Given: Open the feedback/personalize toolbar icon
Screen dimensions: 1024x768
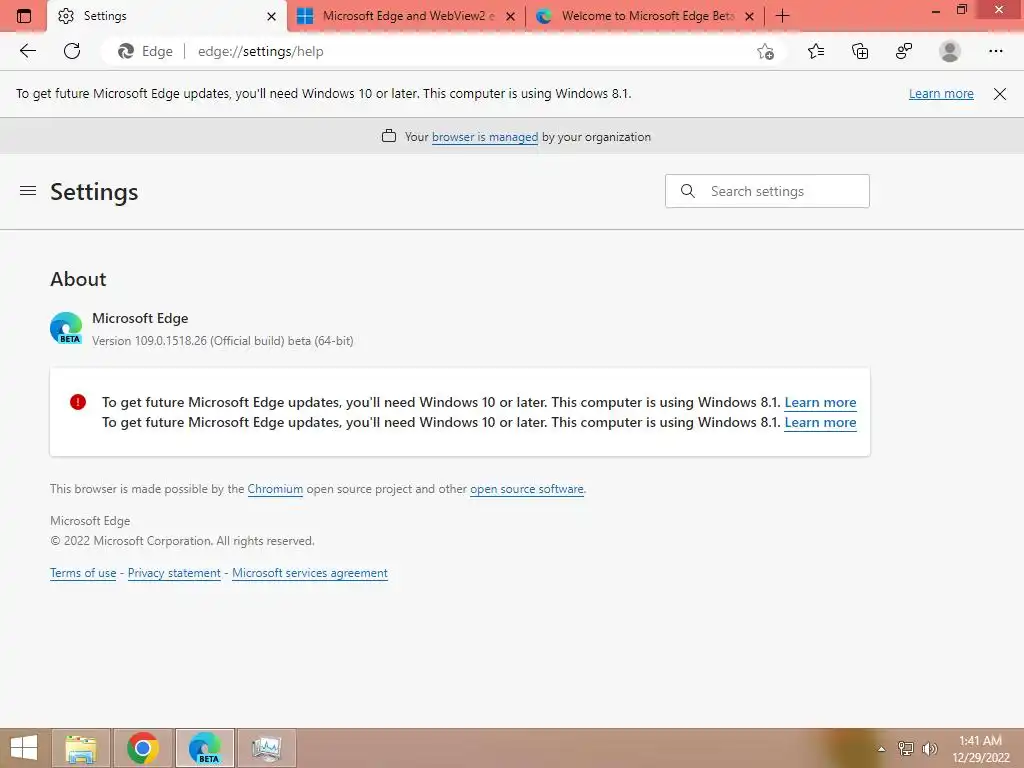Looking at the screenshot, I should [x=904, y=51].
